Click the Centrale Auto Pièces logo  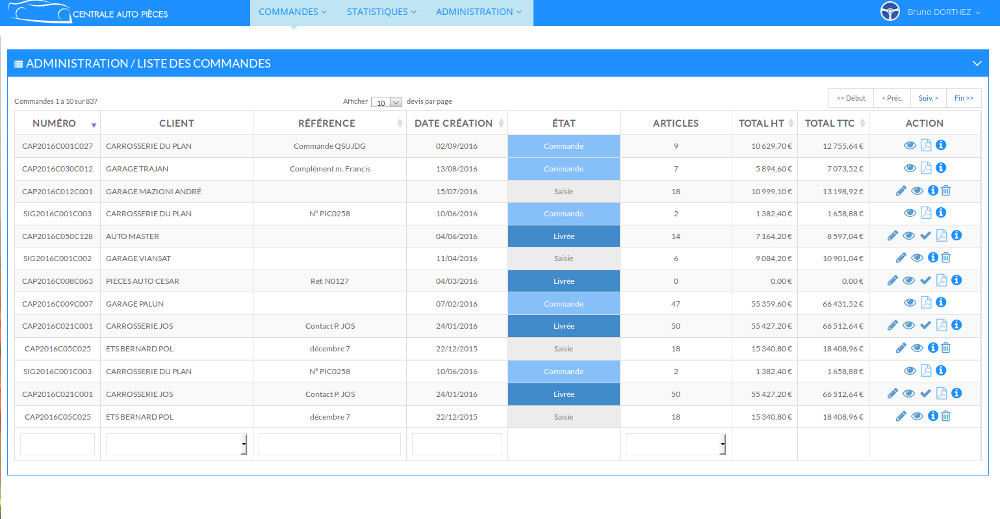88,12
